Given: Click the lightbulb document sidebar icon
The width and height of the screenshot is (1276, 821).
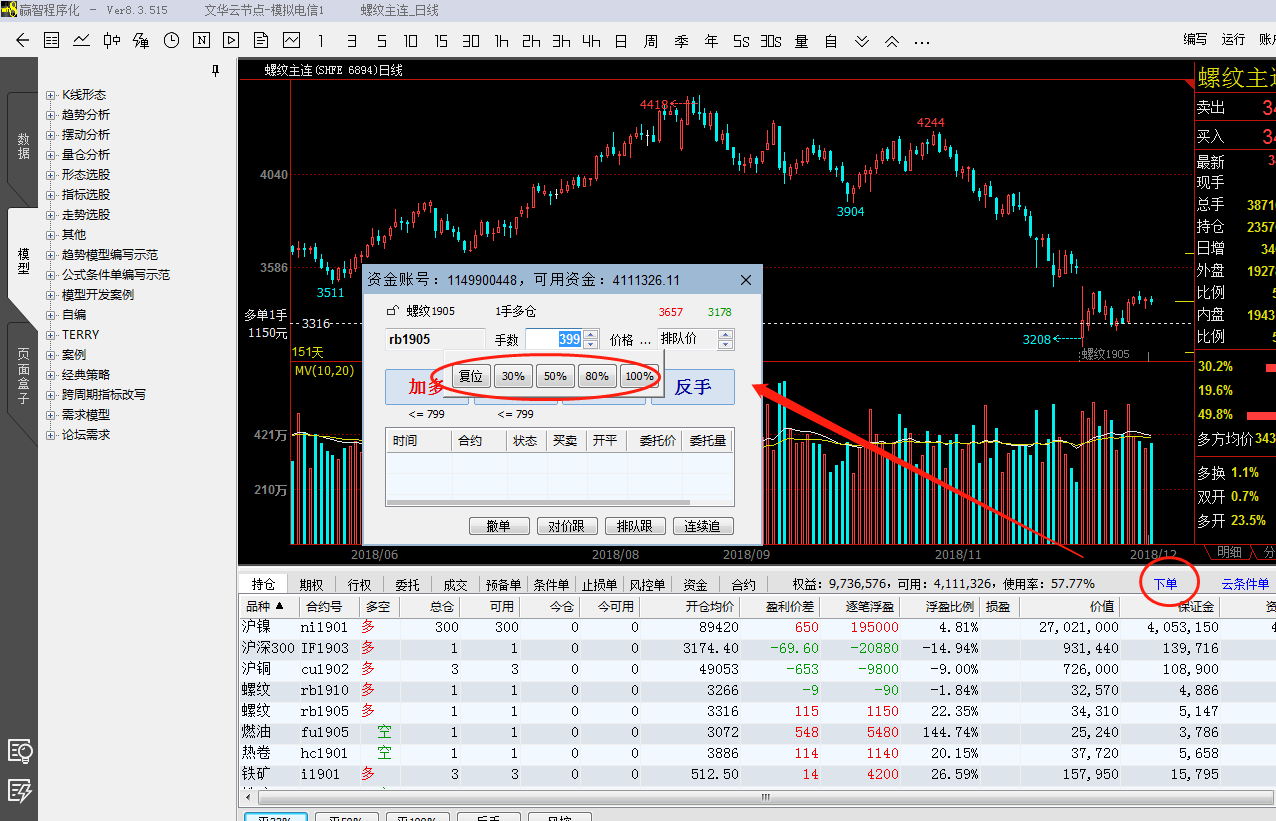Looking at the screenshot, I should pyautogui.click(x=20, y=751).
